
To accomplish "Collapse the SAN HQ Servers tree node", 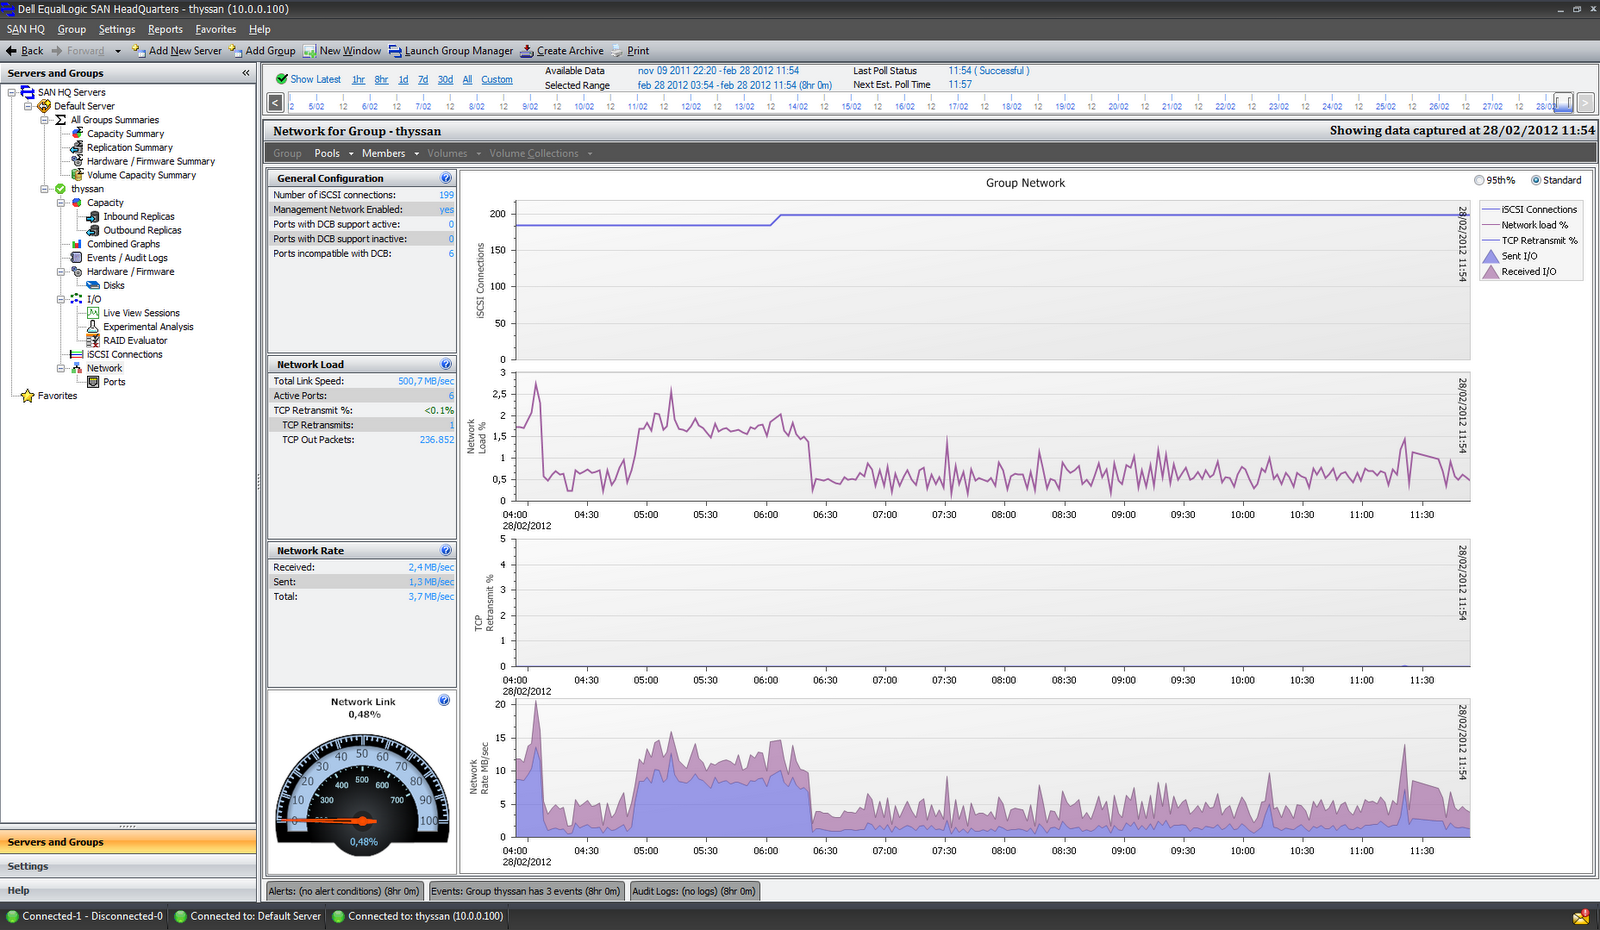I will [12, 92].
